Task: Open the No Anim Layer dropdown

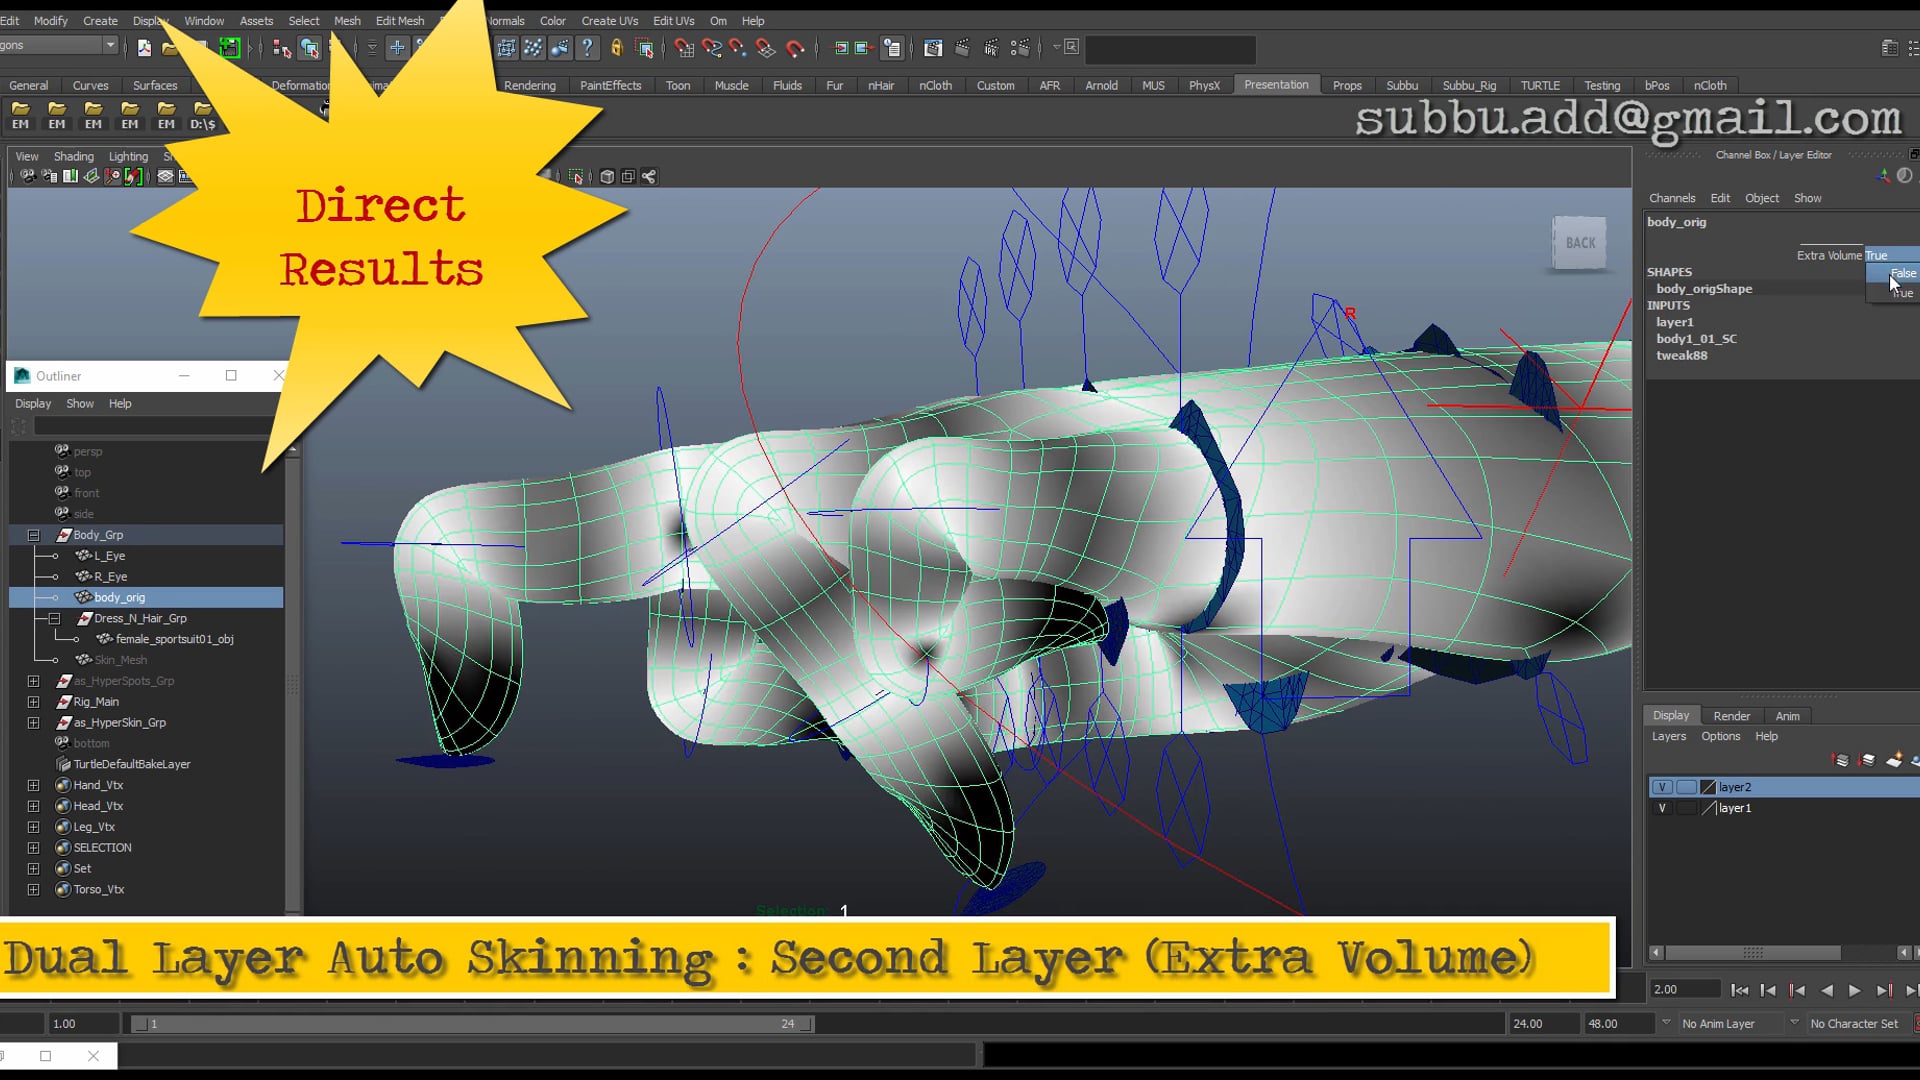Action: [x=1666, y=1022]
